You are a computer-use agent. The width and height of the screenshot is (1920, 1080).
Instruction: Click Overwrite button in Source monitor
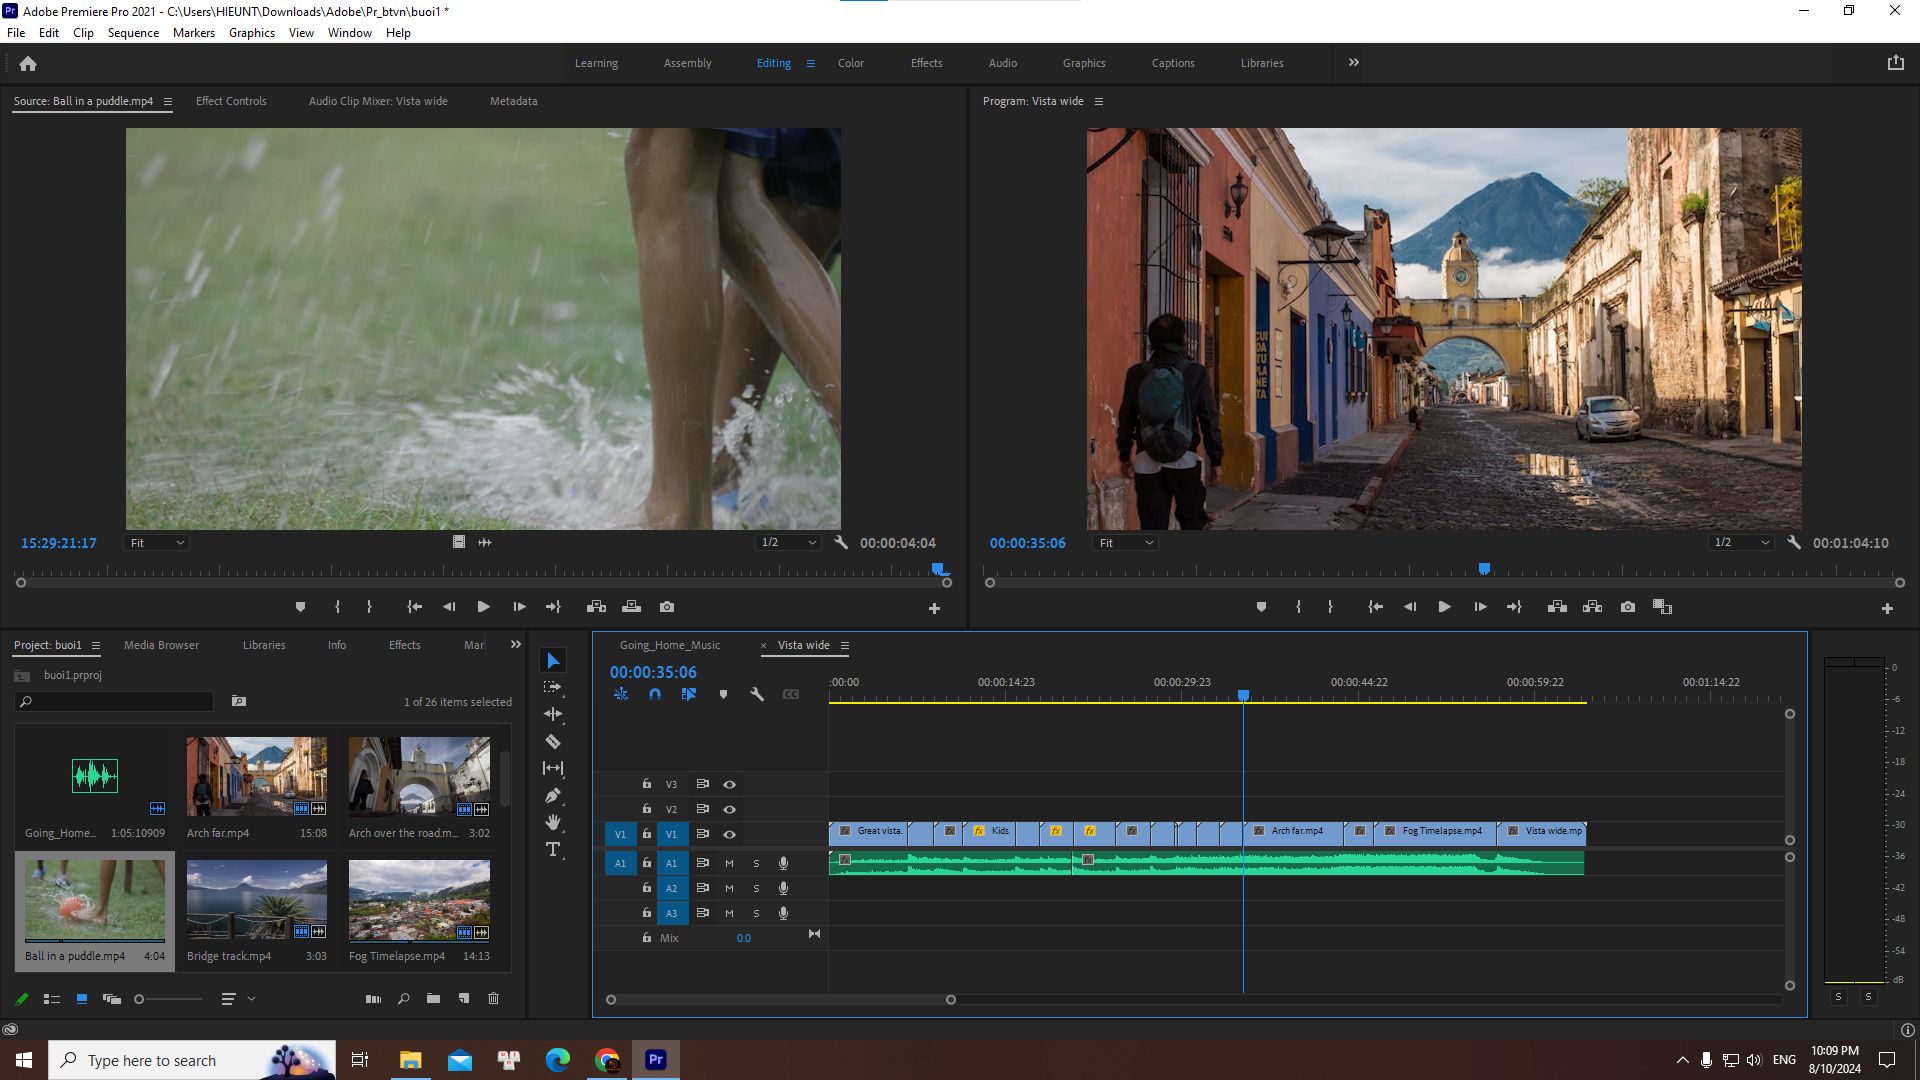point(632,607)
